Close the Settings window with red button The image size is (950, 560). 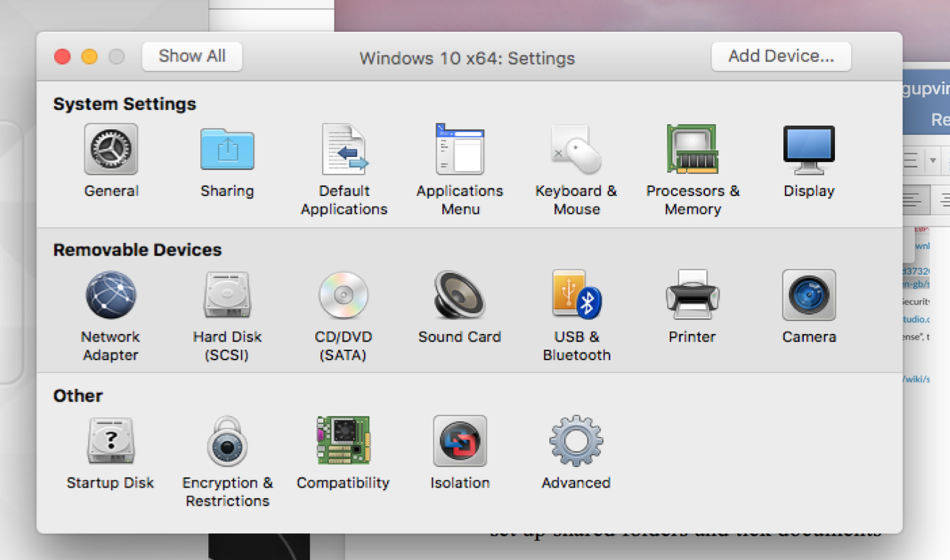click(x=62, y=57)
